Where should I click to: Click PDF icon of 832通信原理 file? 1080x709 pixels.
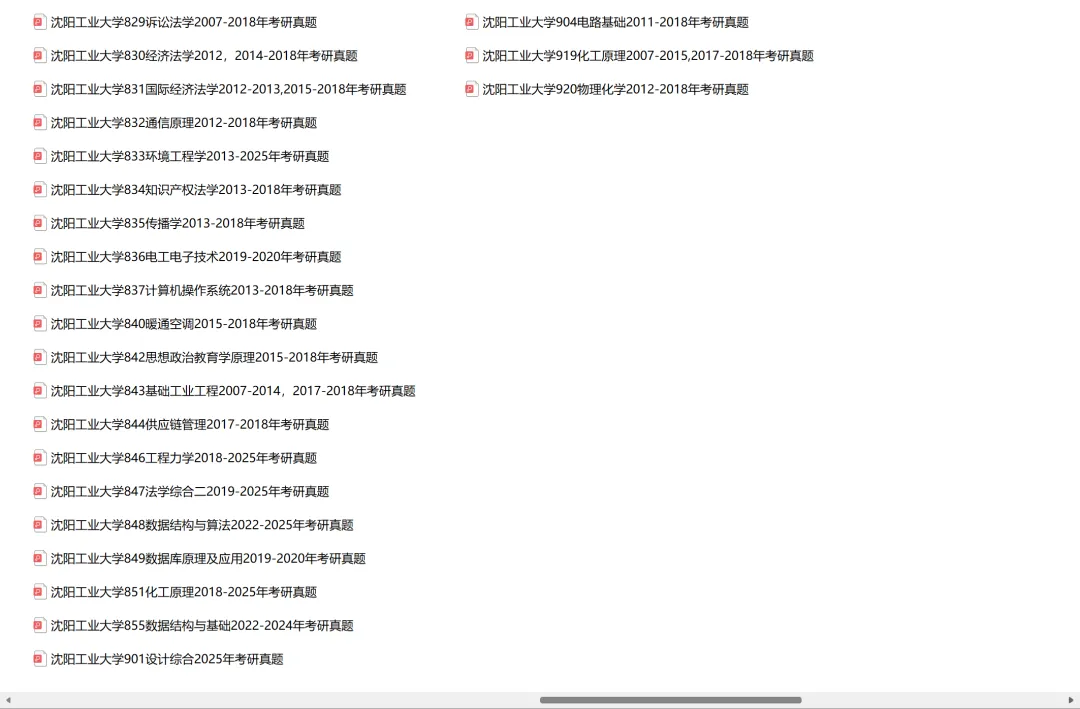click(40, 123)
